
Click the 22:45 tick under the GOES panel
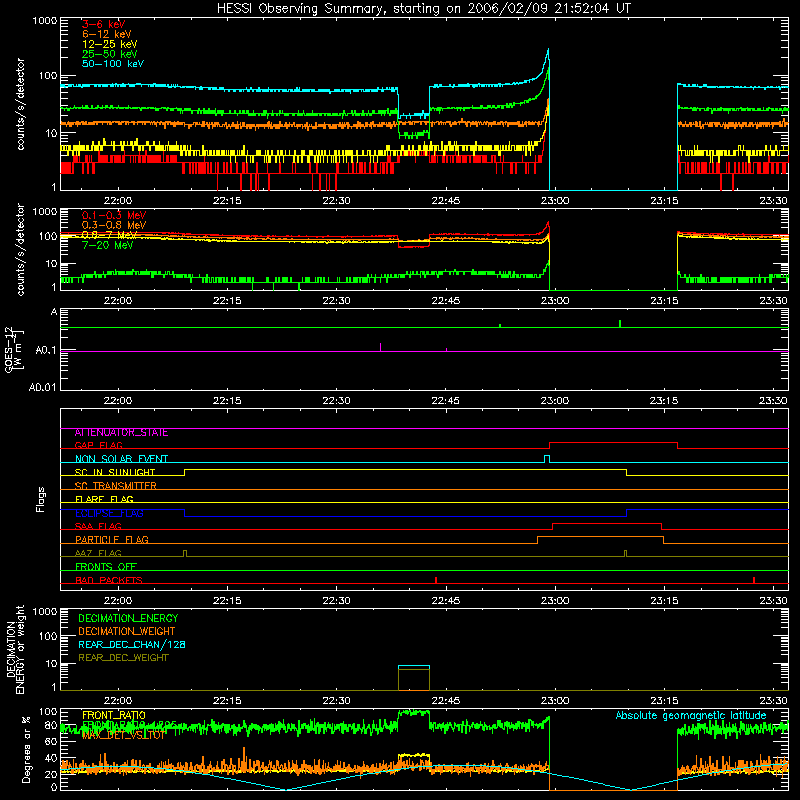click(x=445, y=401)
